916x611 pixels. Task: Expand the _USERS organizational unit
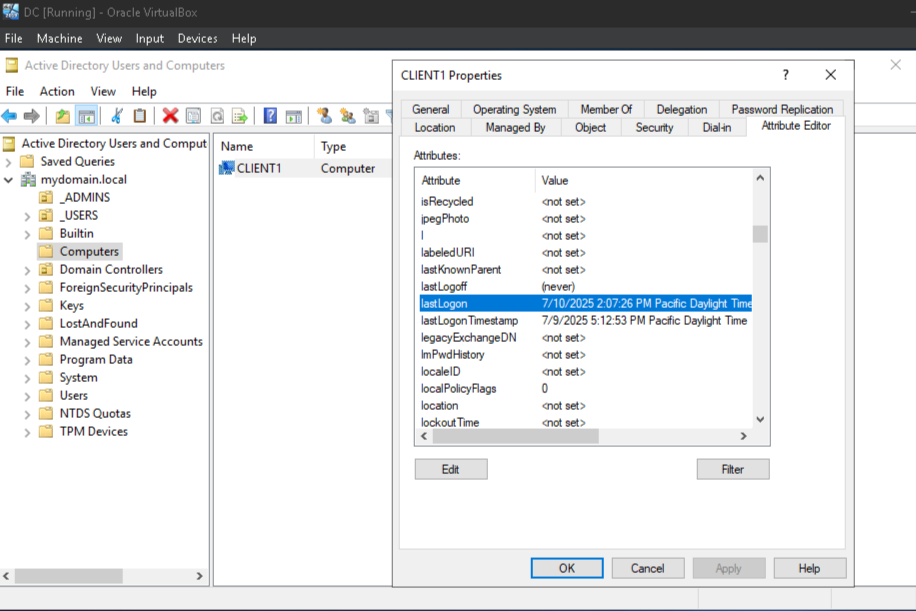point(27,216)
